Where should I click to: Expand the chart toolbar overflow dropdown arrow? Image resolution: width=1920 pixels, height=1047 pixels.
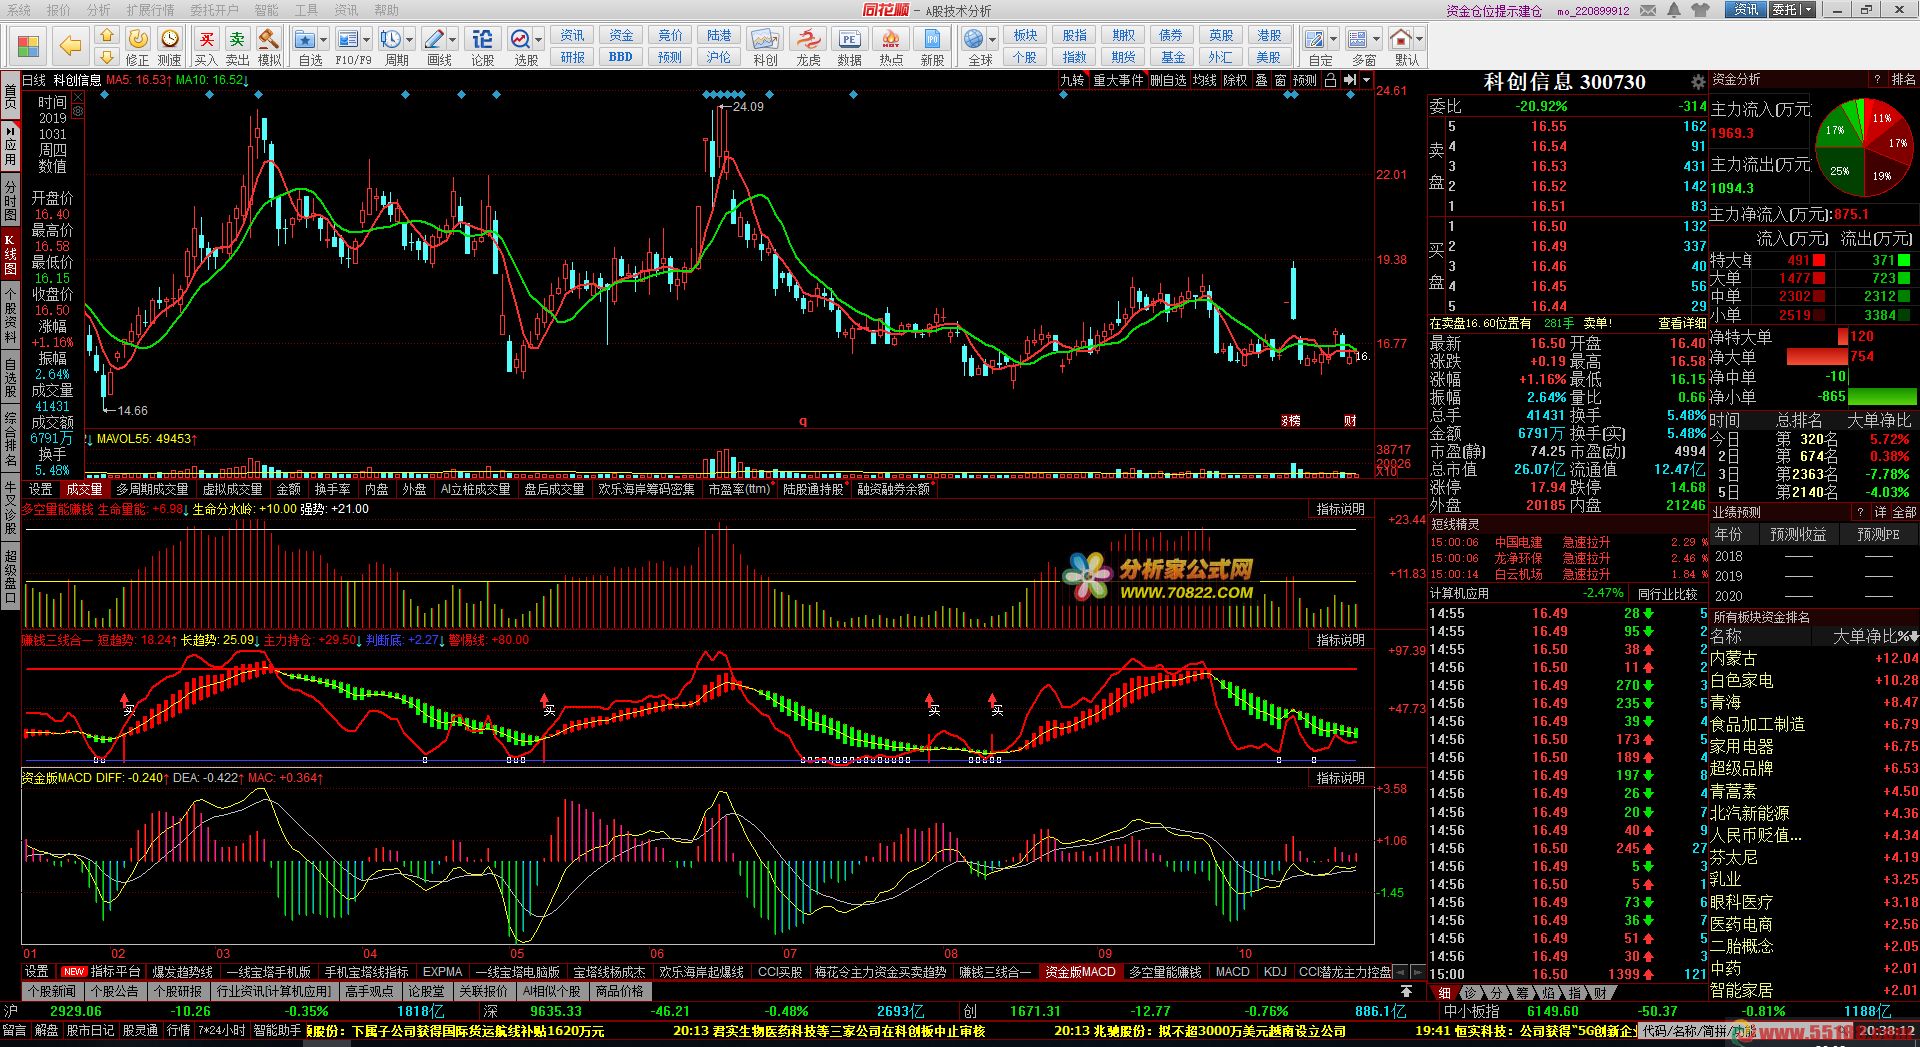click(x=1366, y=80)
